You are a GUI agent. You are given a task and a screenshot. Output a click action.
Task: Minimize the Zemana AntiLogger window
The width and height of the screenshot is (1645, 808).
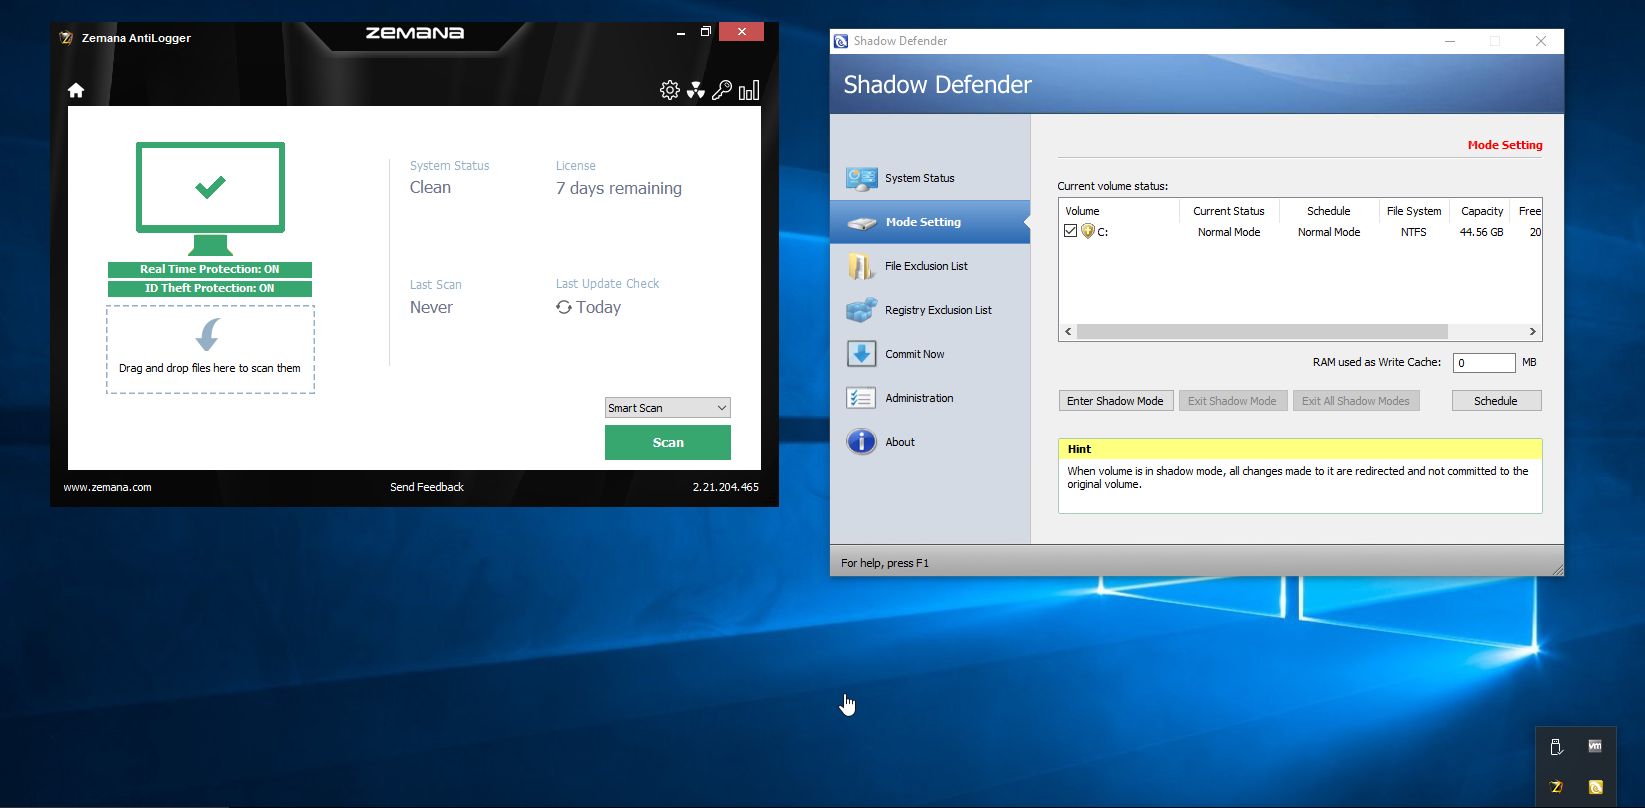point(681,33)
